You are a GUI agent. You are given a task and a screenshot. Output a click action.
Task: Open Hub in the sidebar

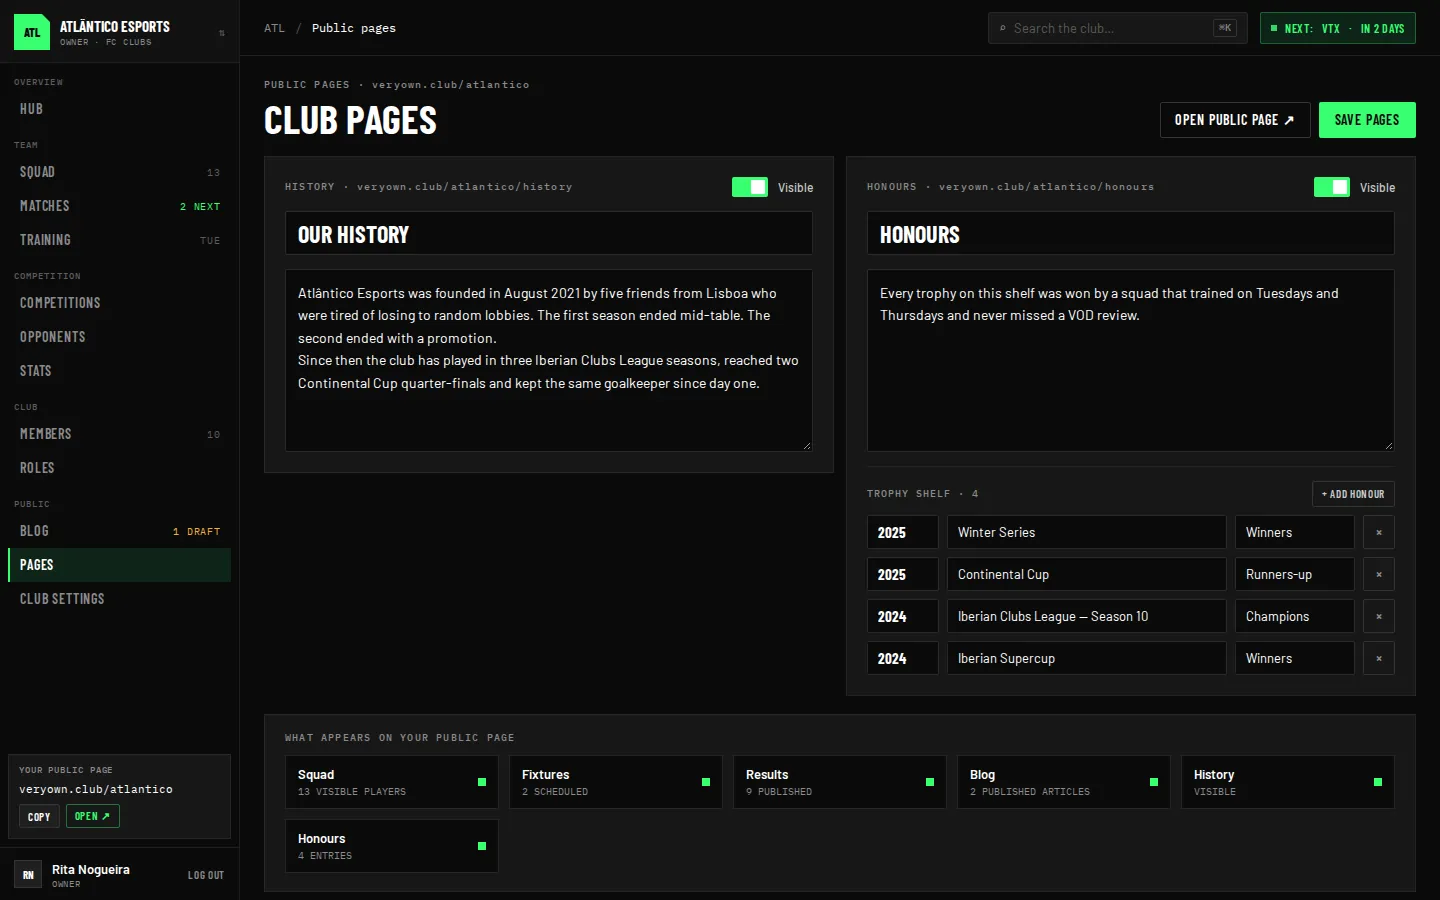[x=119, y=109]
